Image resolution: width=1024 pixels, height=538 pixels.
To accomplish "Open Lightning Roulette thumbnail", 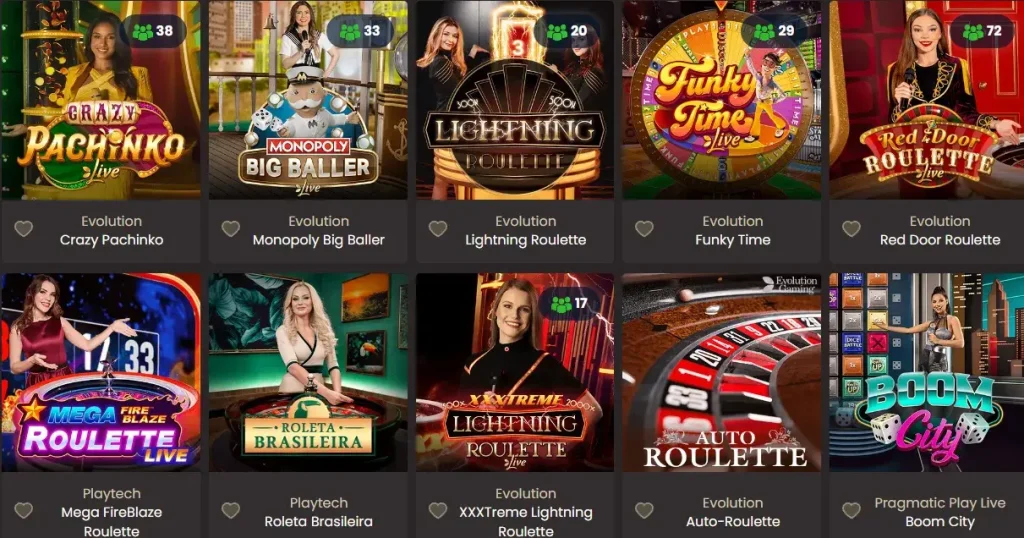I will tap(515, 100).
